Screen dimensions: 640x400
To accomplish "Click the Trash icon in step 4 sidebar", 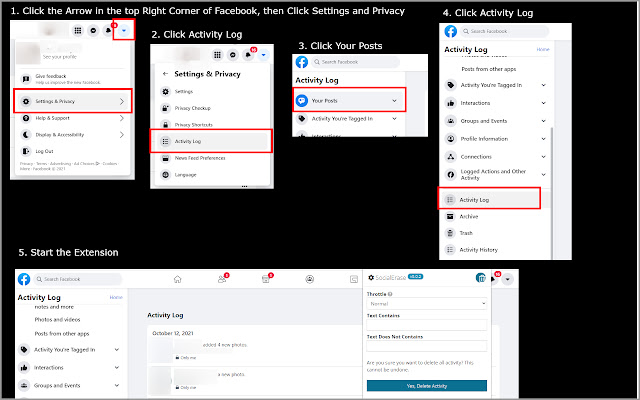I will tap(450, 233).
